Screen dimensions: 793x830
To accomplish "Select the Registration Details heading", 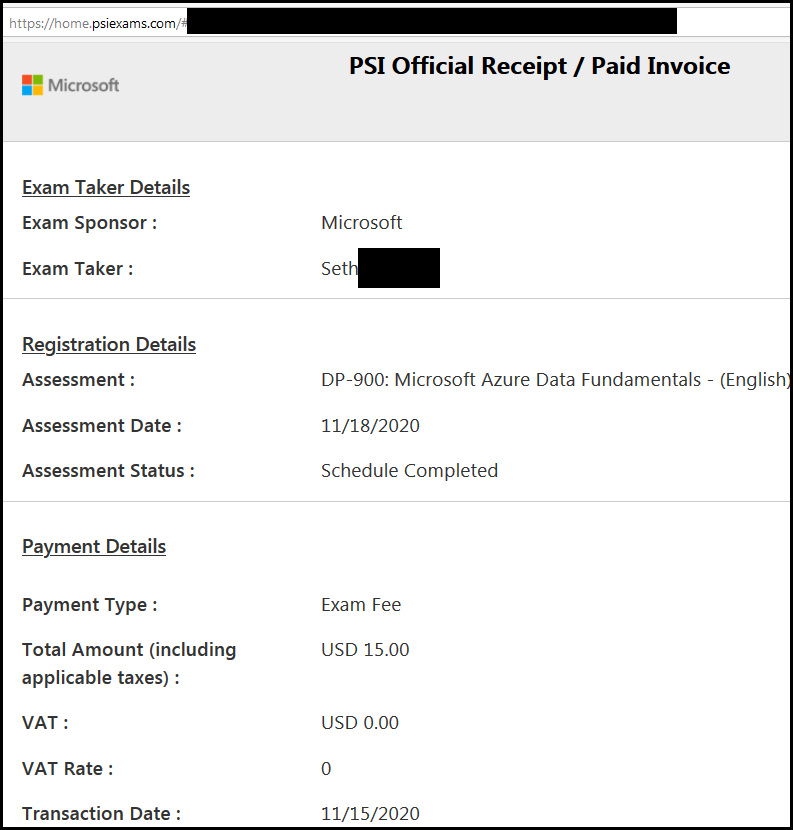I will (109, 345).
